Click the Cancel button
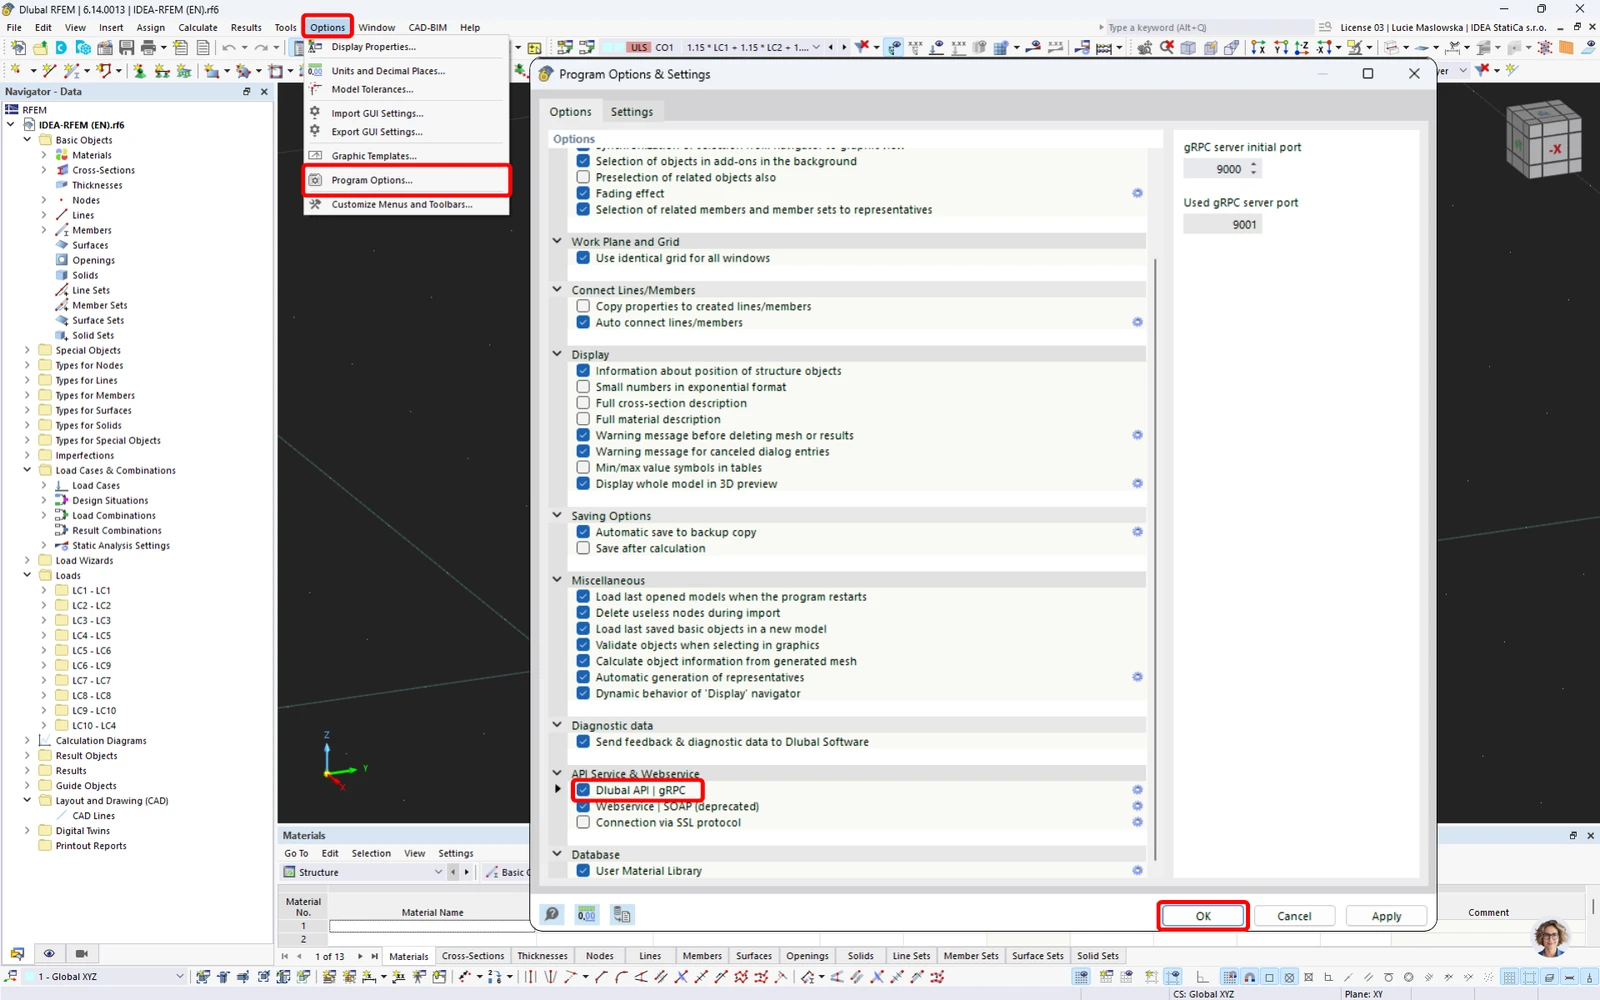The height and width of the screenshot is (1000, 1600). click(1294, 916)
